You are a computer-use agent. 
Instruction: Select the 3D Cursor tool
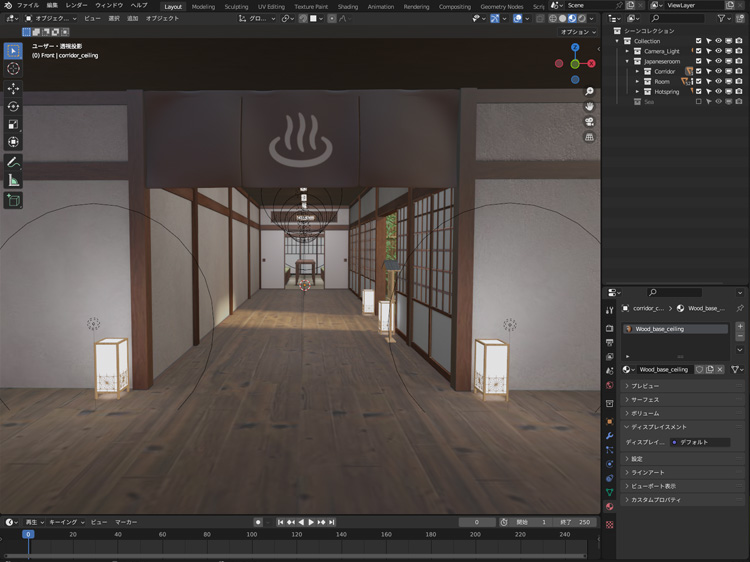click(x=13, y=69)
